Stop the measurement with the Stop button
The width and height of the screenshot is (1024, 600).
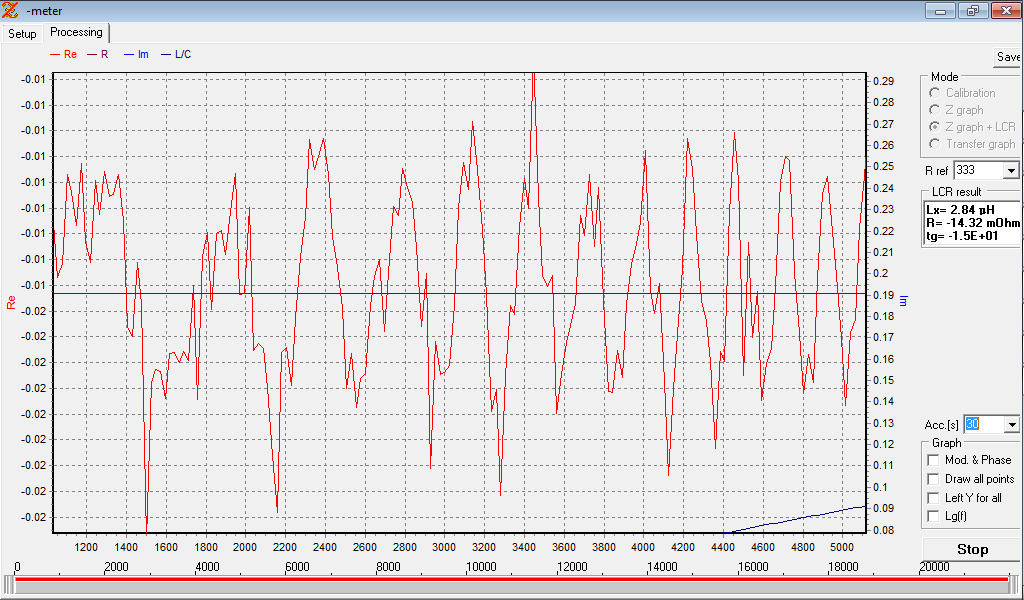(x=972, y=550)
